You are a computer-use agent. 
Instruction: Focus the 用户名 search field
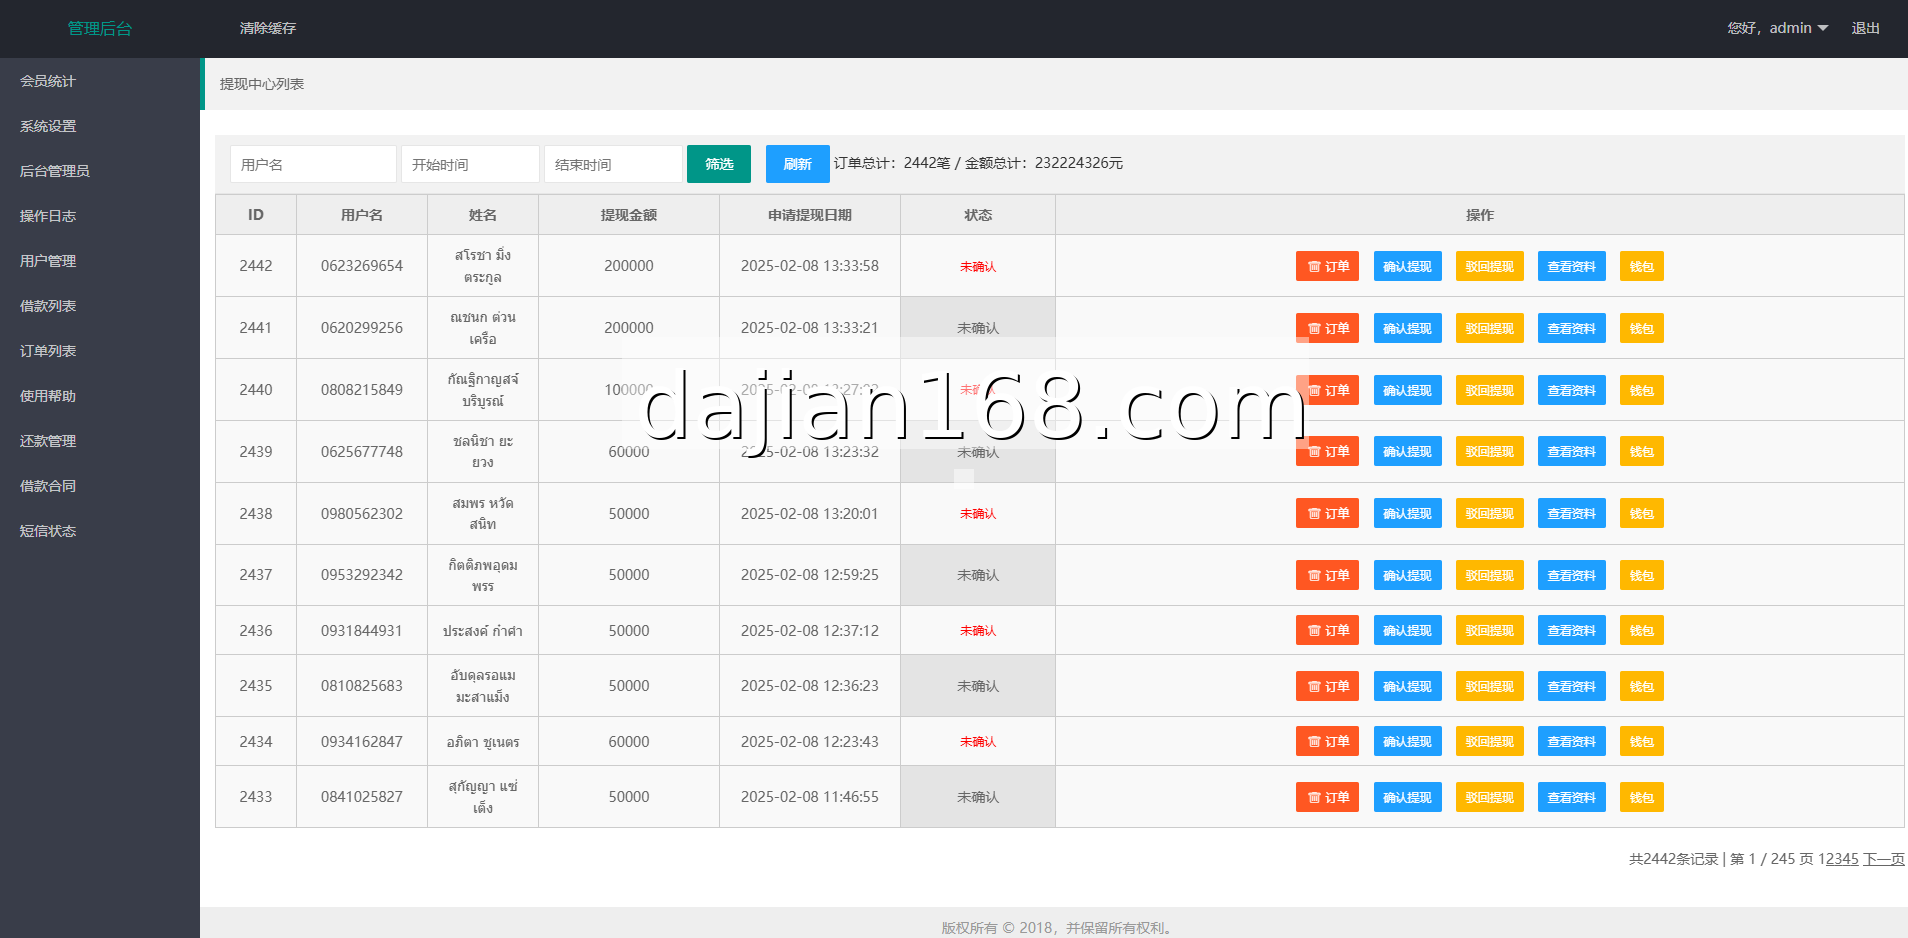pyautogui.click(x=313, y=164)
